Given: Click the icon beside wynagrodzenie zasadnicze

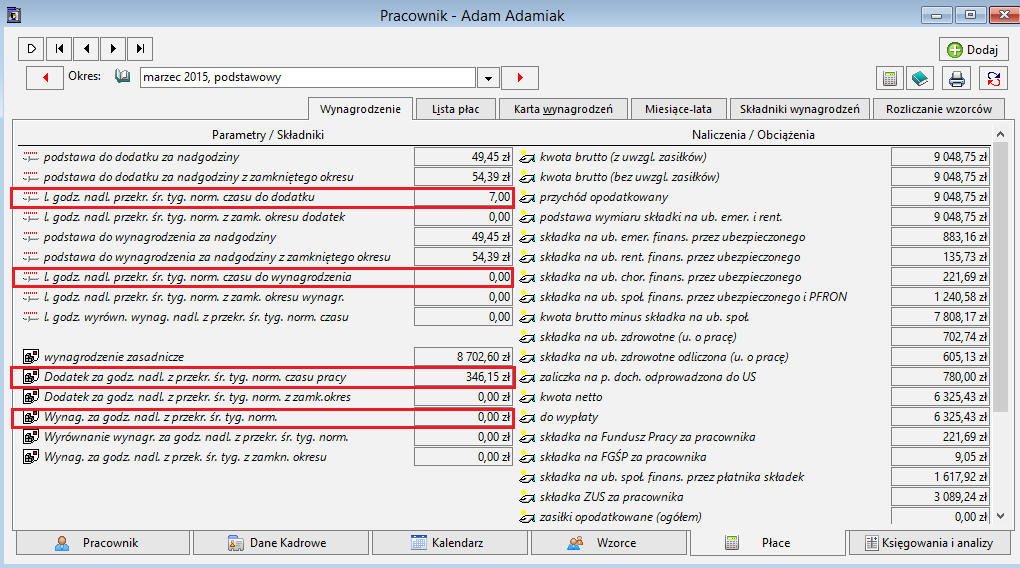Looking at the screenshot, I should pos(31,357).
